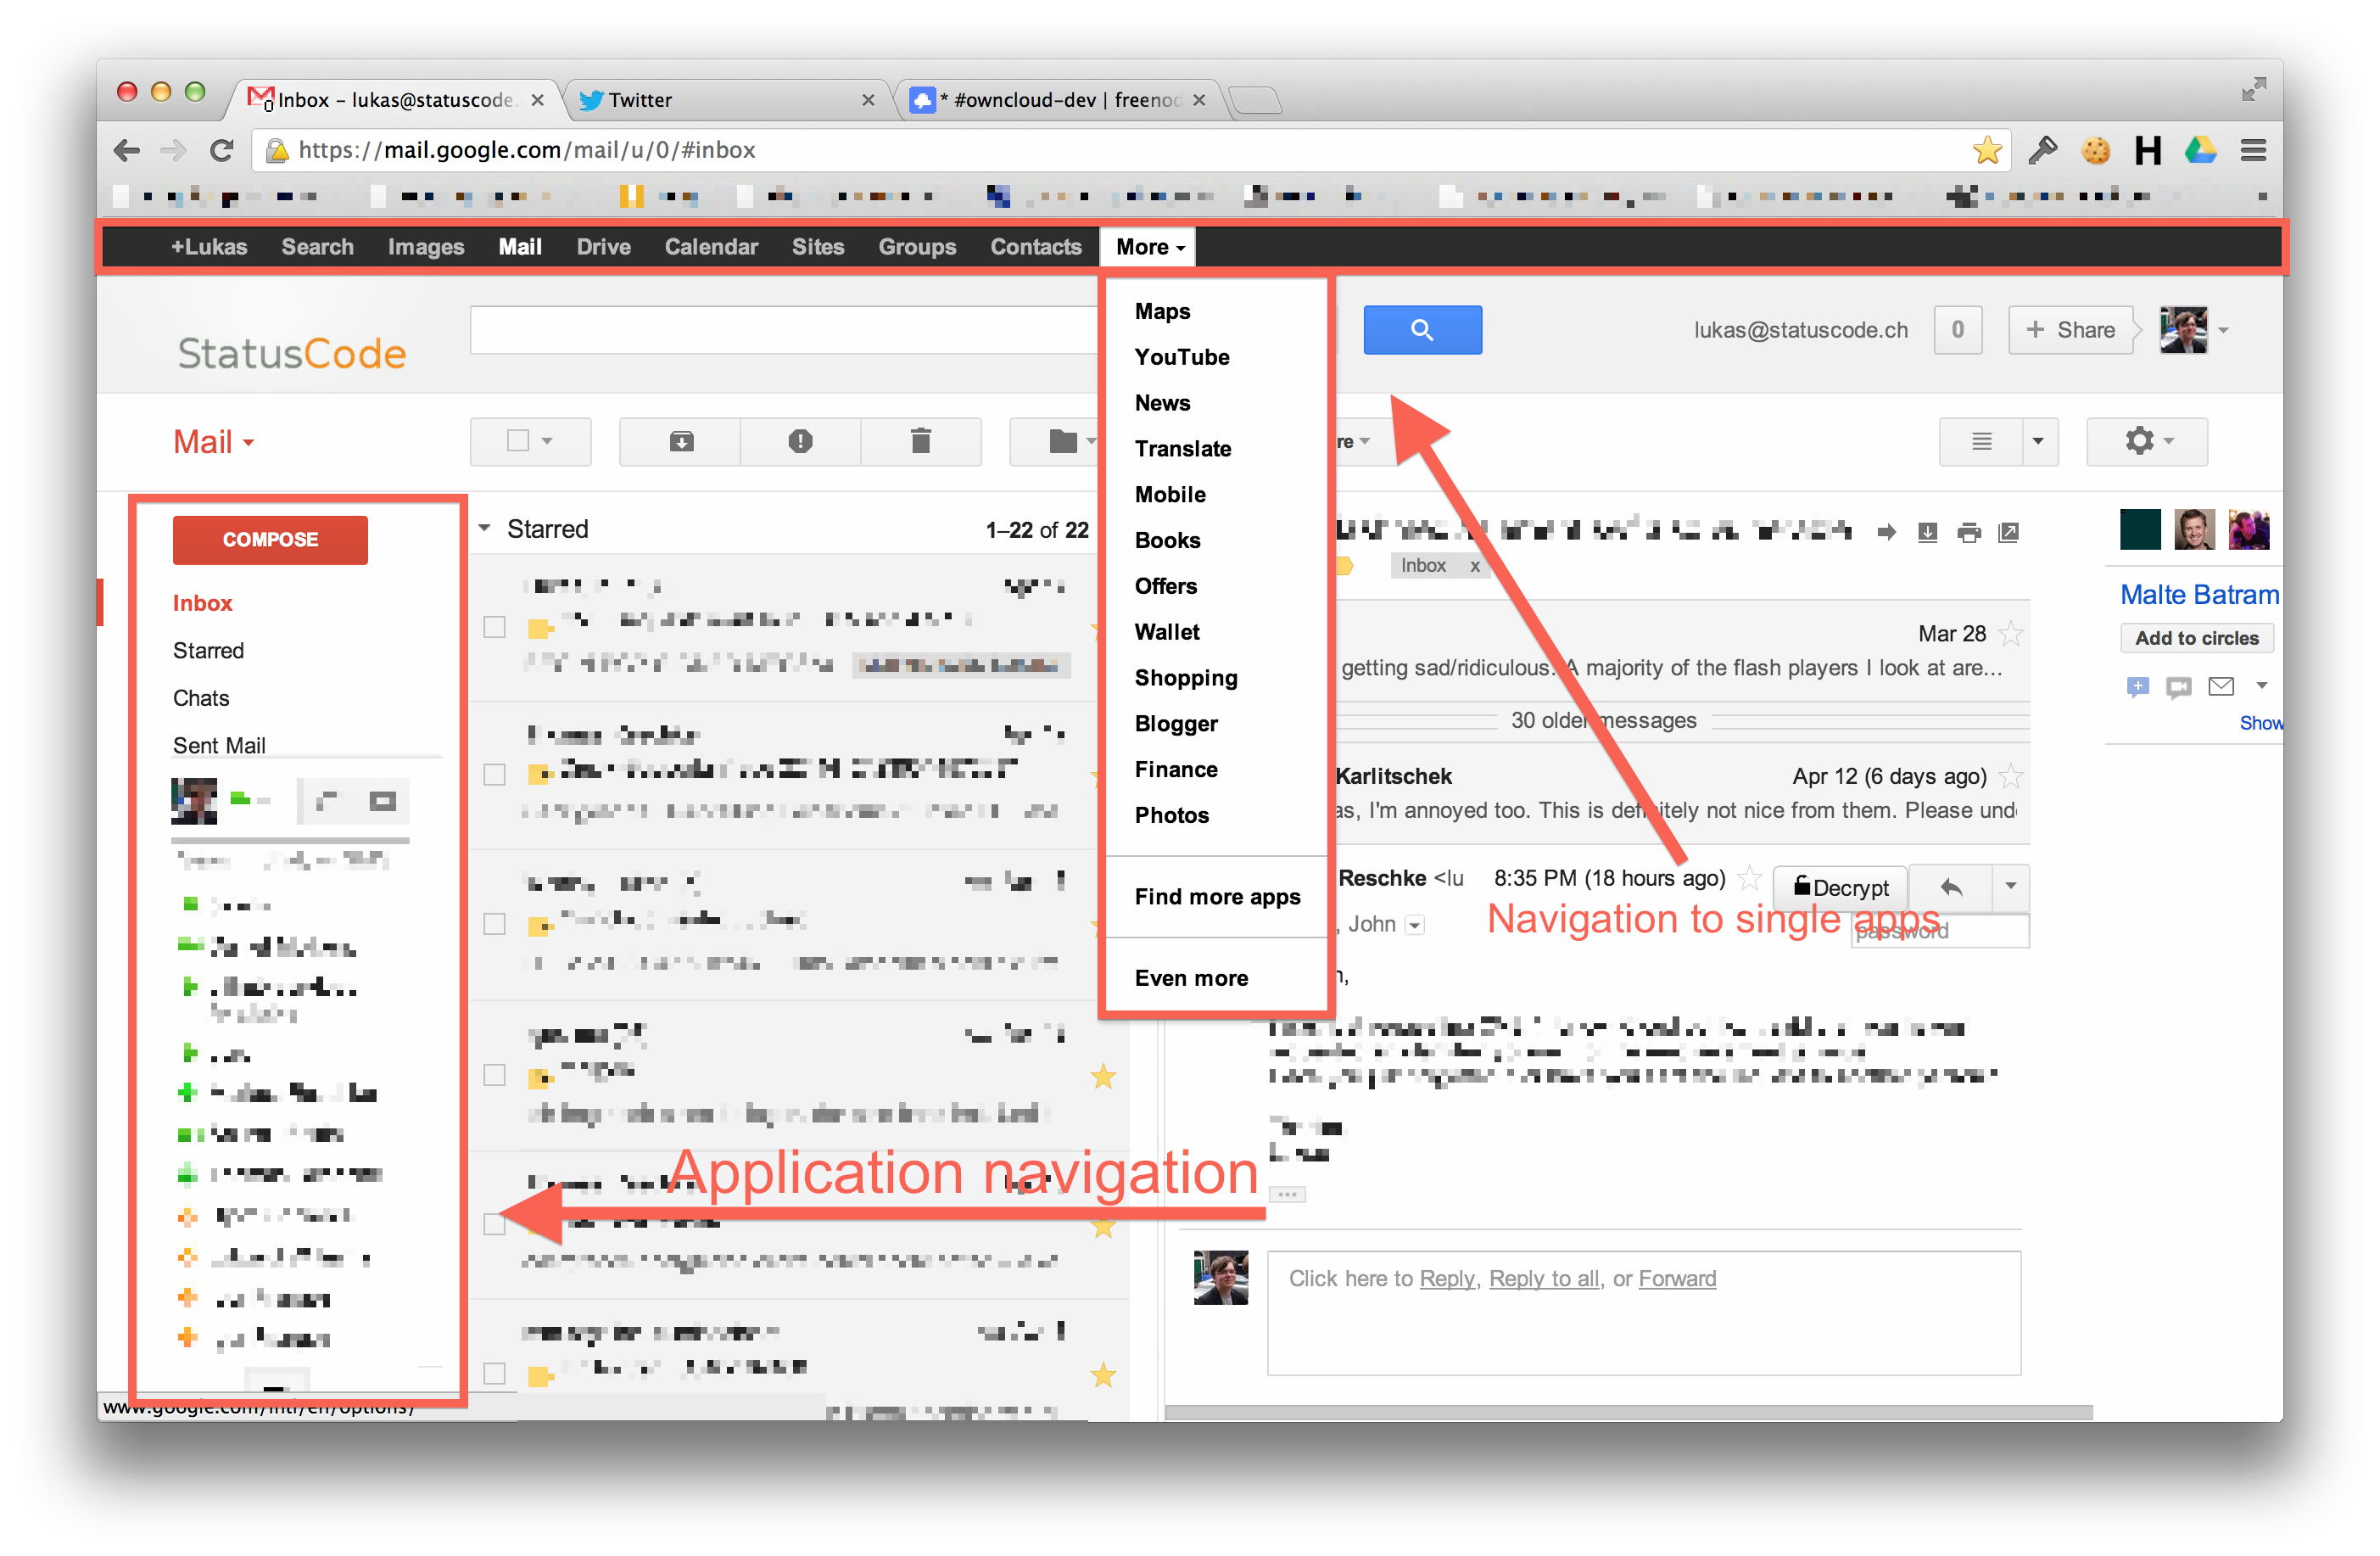Click the horizontal scrollbar under the conversation

pos(1628,1412)
